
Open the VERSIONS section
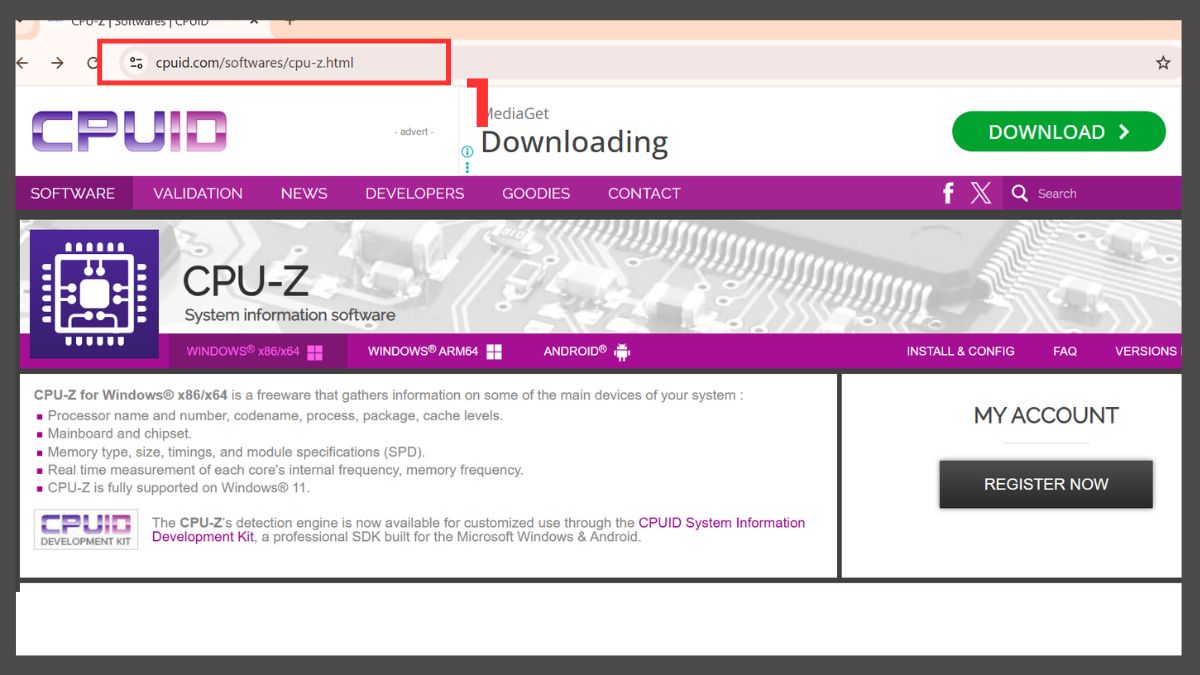[x=1147, y=352]
